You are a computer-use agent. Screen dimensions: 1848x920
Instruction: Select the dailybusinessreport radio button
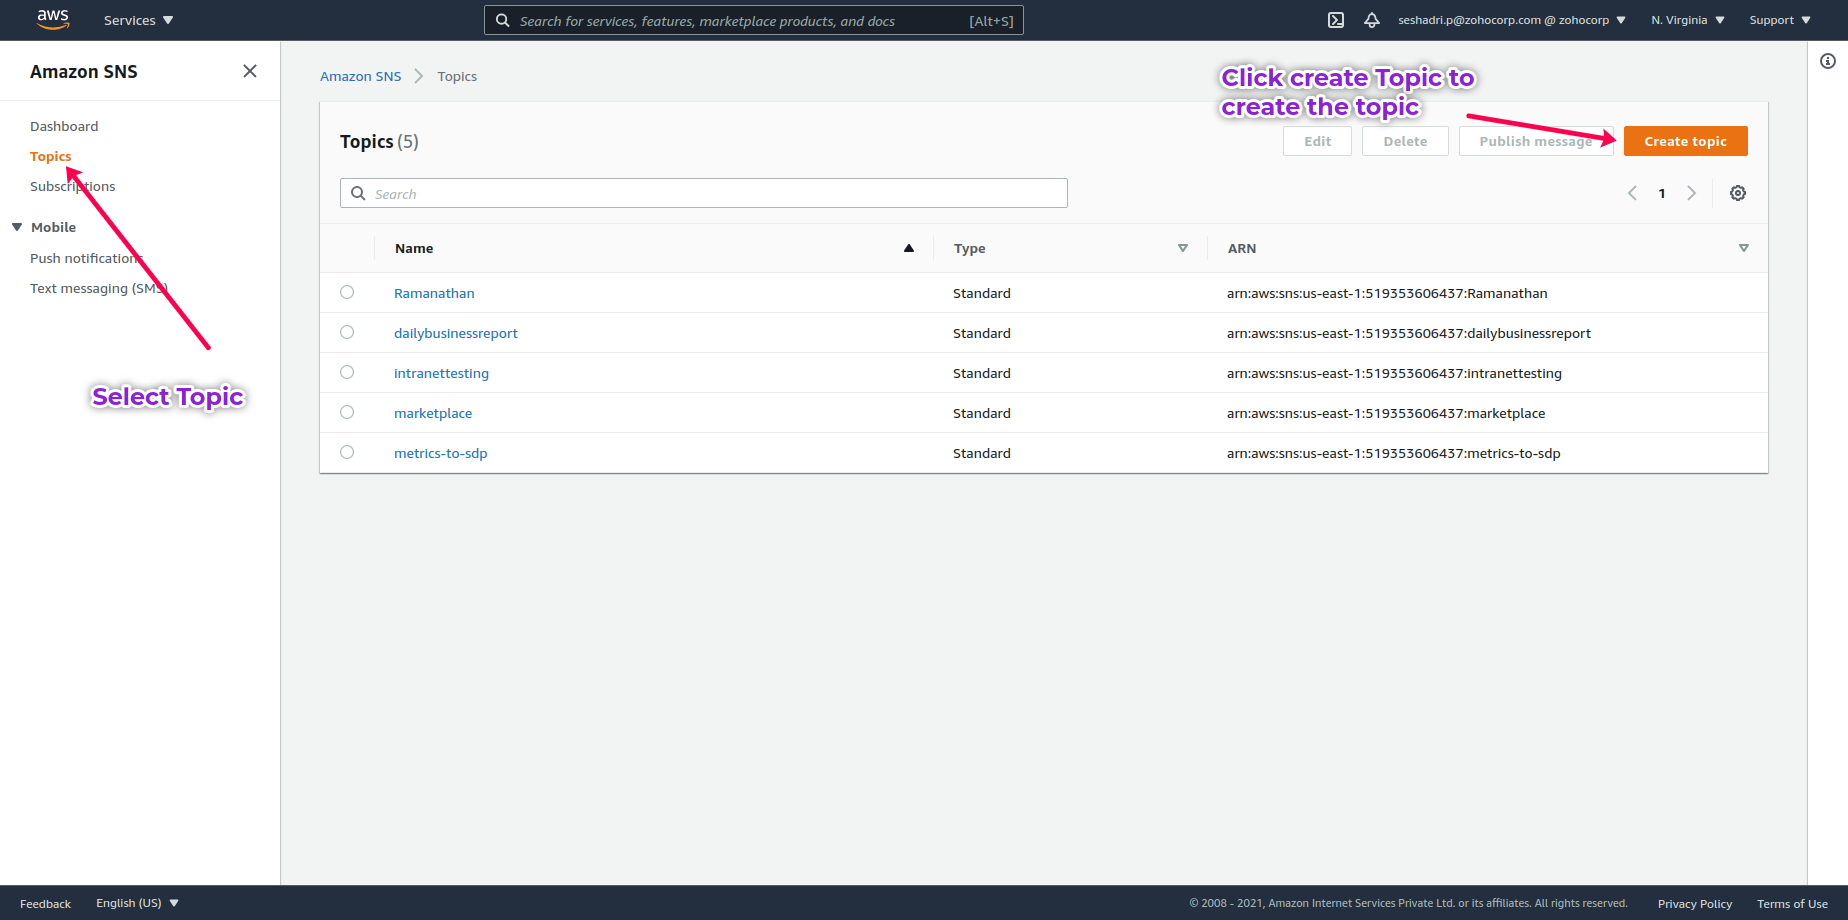[x=347, y=332]
